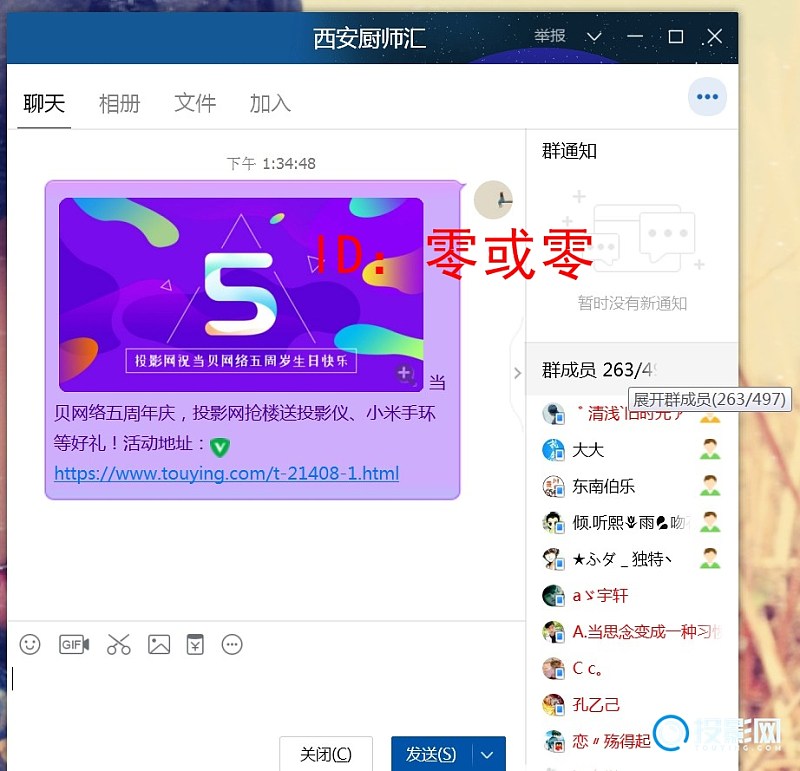Click the avatar of member 恋〃殇得起
The width and height of the screenshot is (800, 771).
(553, 741)
